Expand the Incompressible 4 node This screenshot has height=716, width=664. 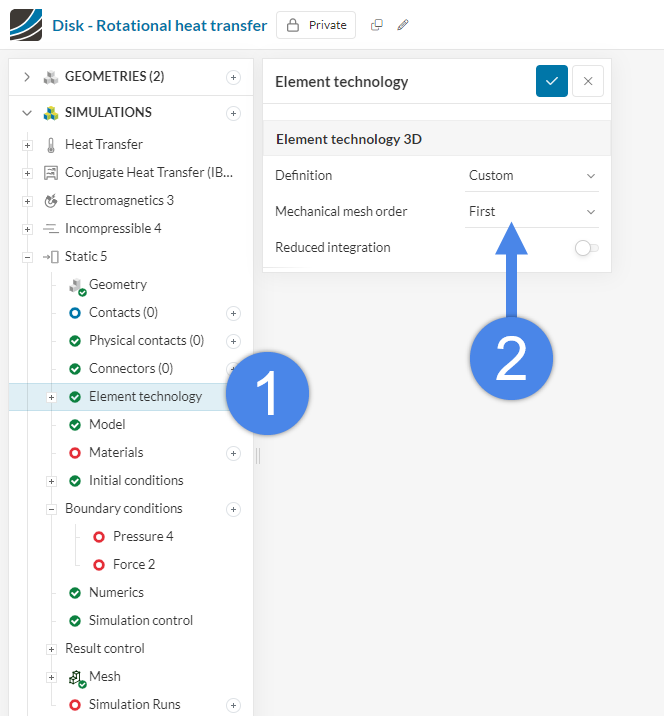tap(27, 229)
